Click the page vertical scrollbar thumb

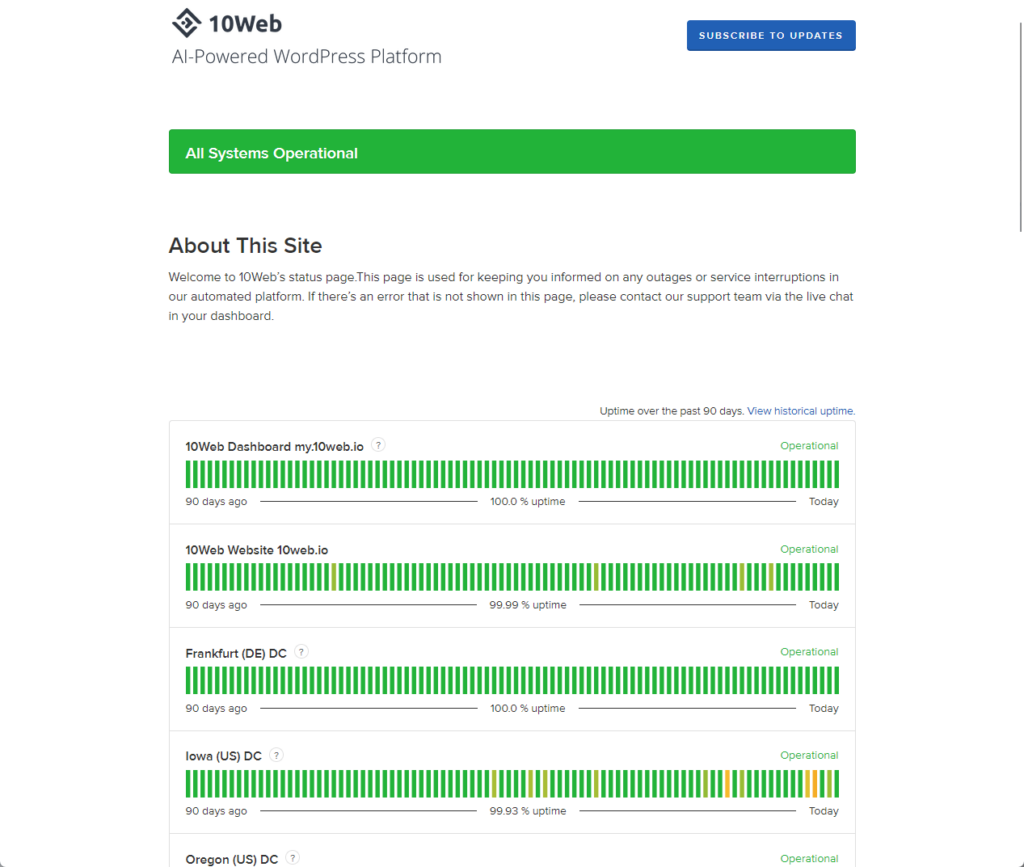(1021, 127)
